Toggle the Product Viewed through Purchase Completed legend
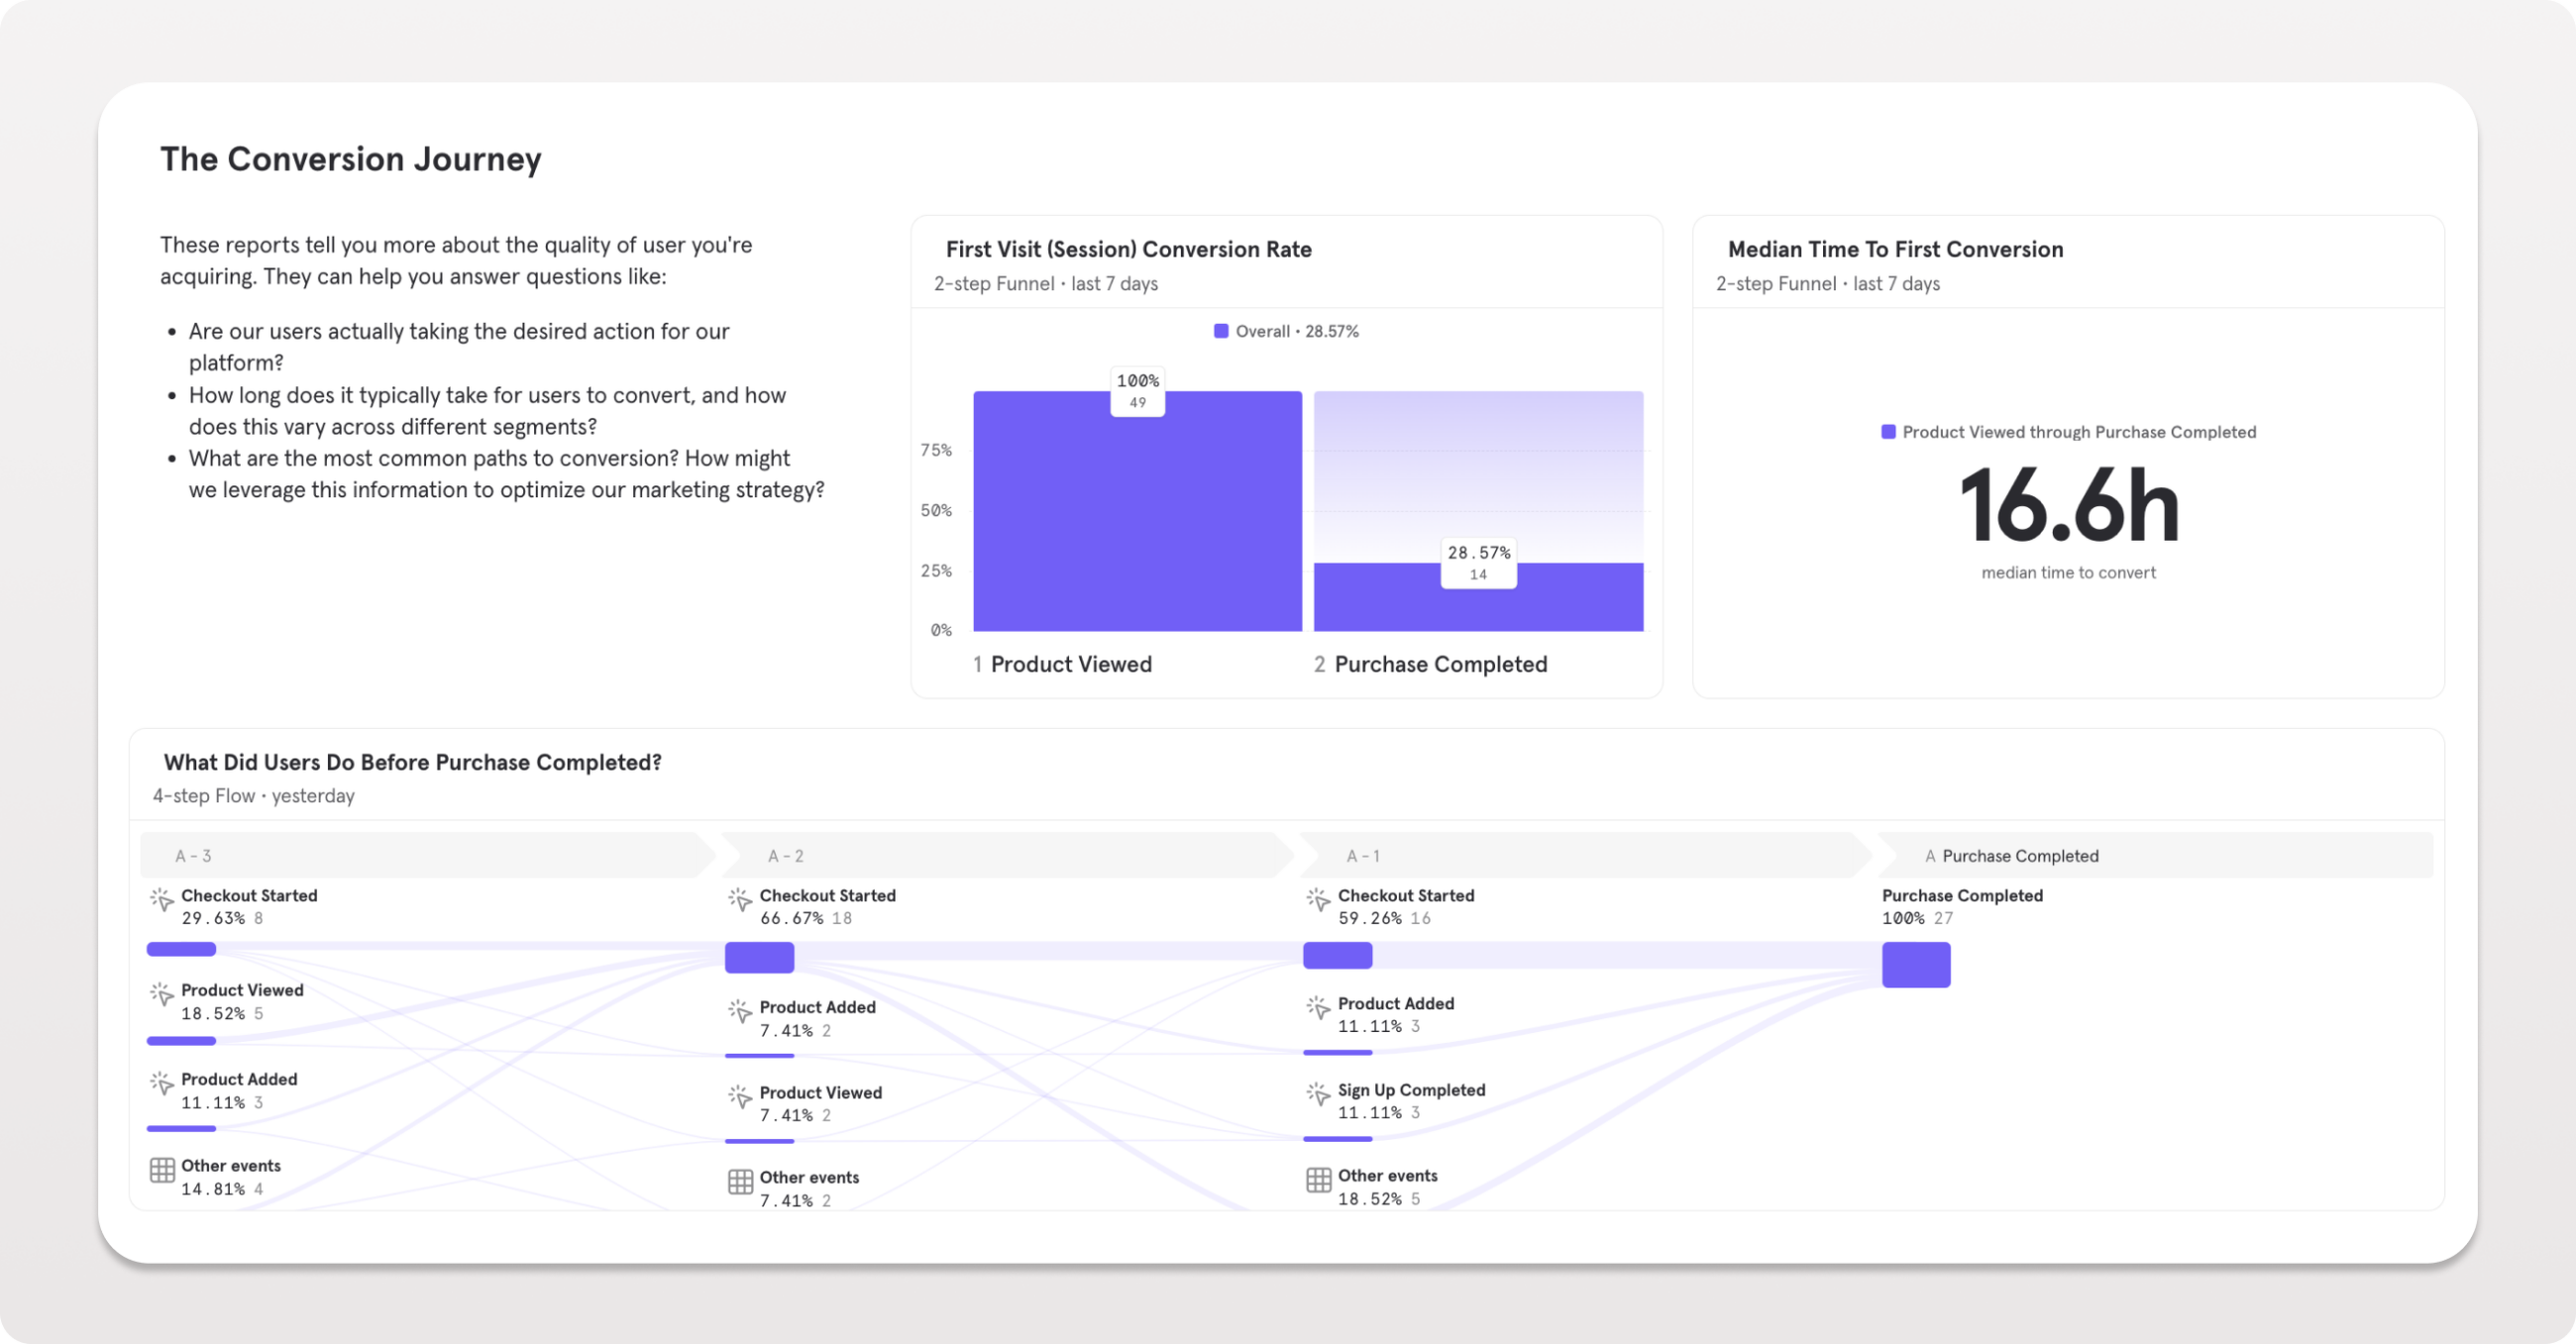Image resolution: width=2576 pixels, height=1344 pixels. (x=2069, y=431)
